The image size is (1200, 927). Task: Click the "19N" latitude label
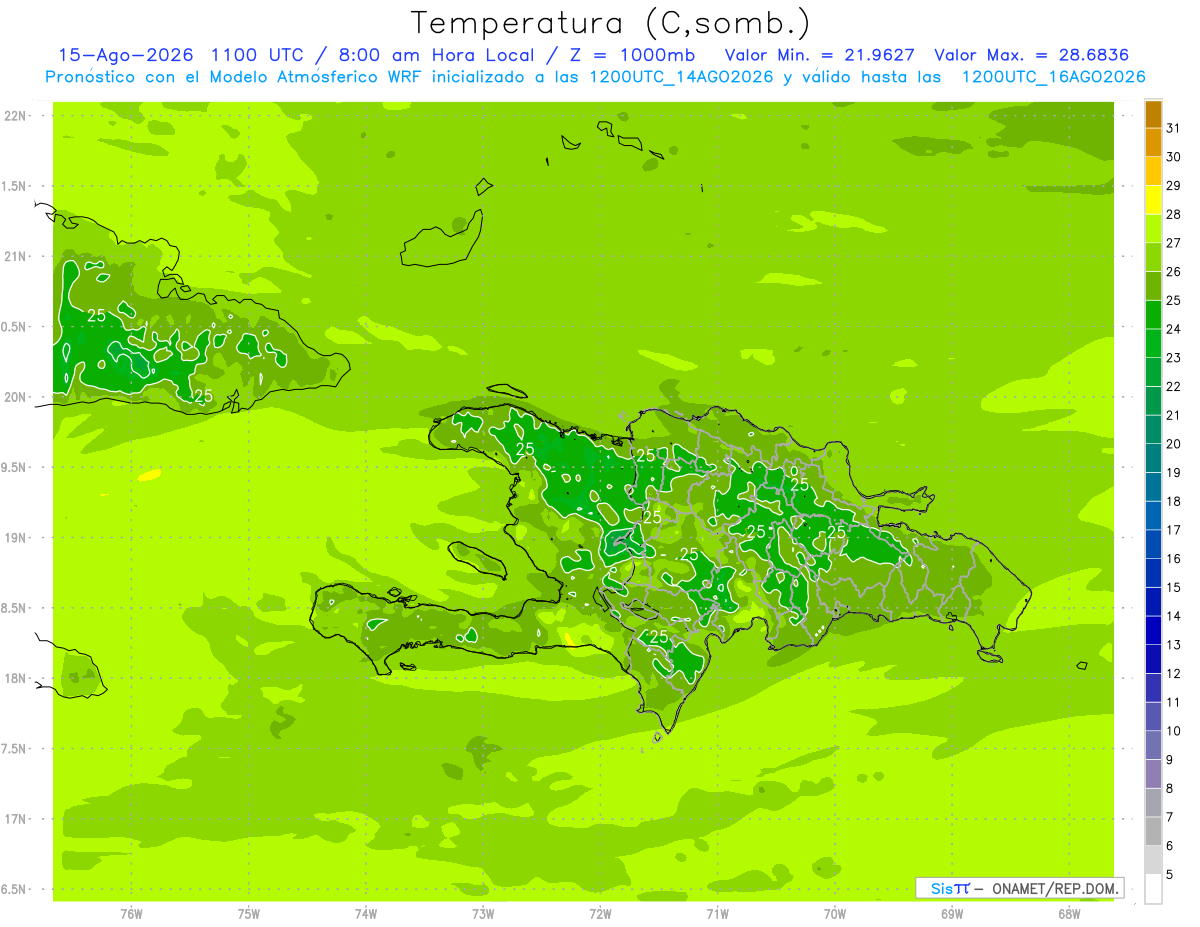click(x=15, y=538)
